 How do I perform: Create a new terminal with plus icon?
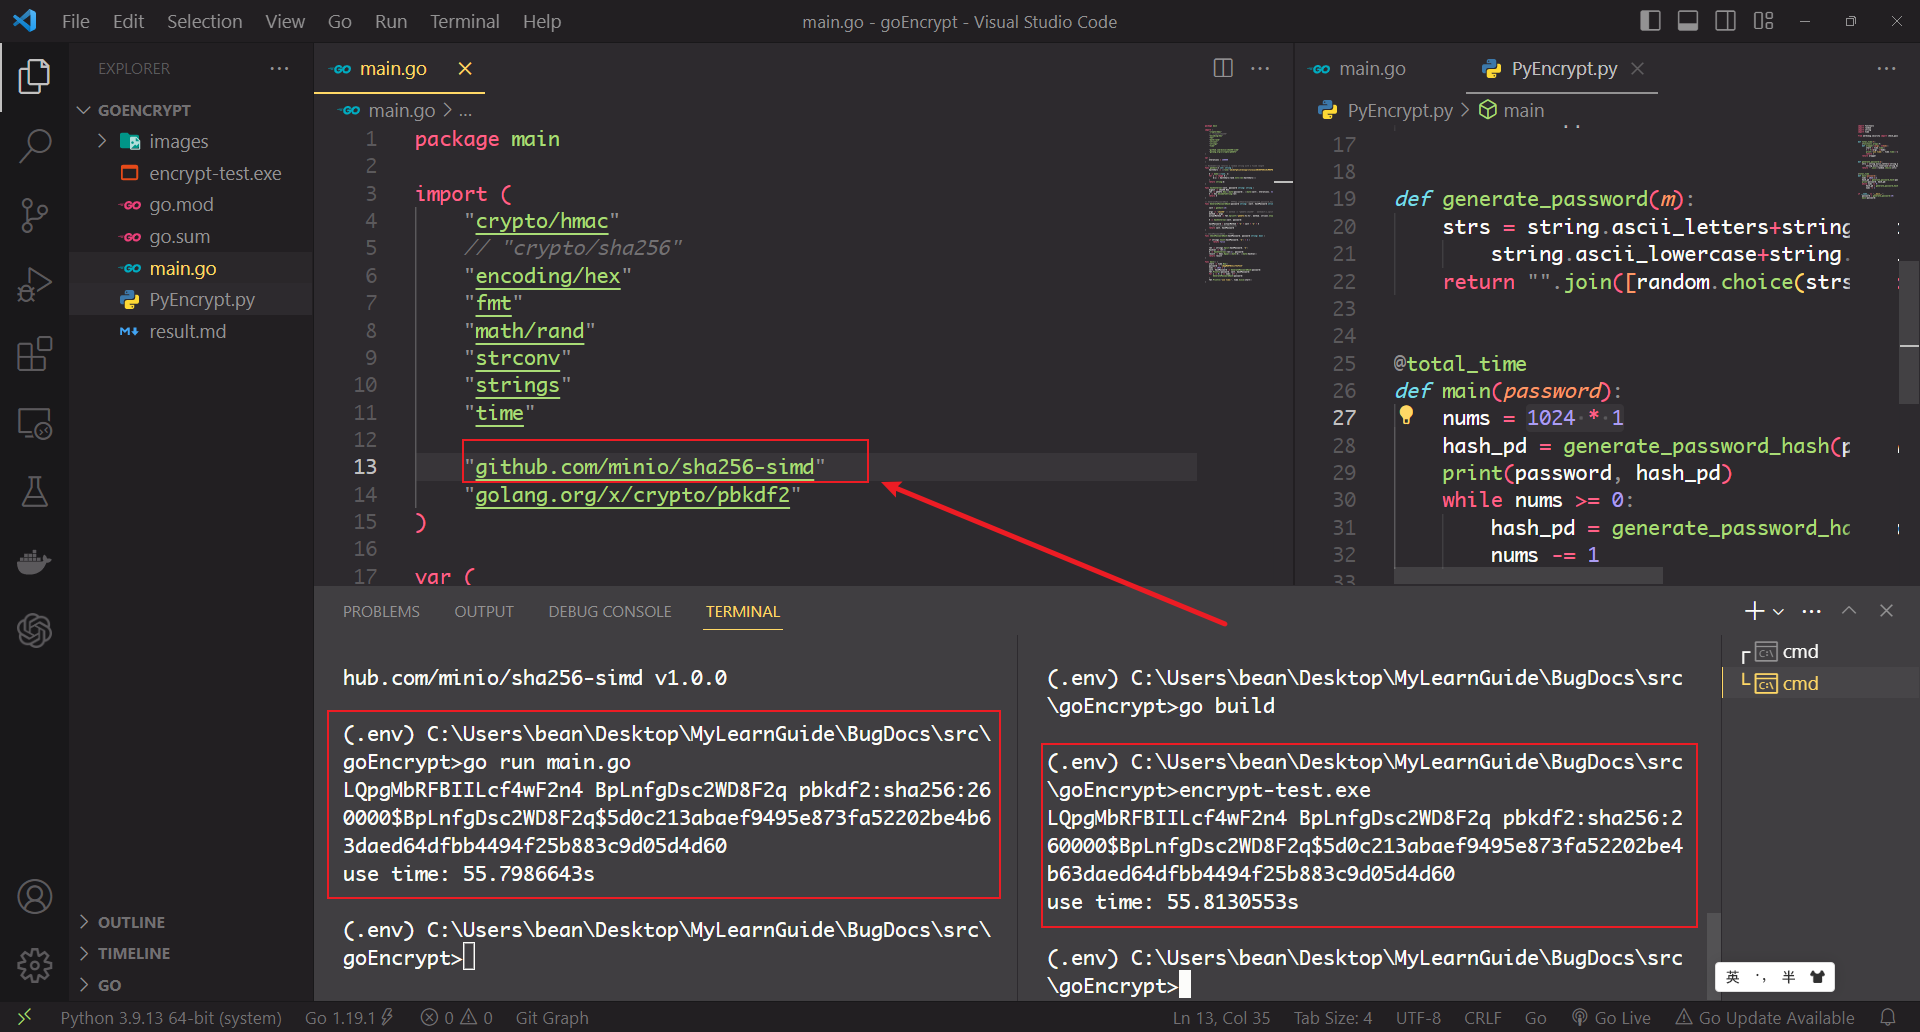click(x=1754, y=611)
